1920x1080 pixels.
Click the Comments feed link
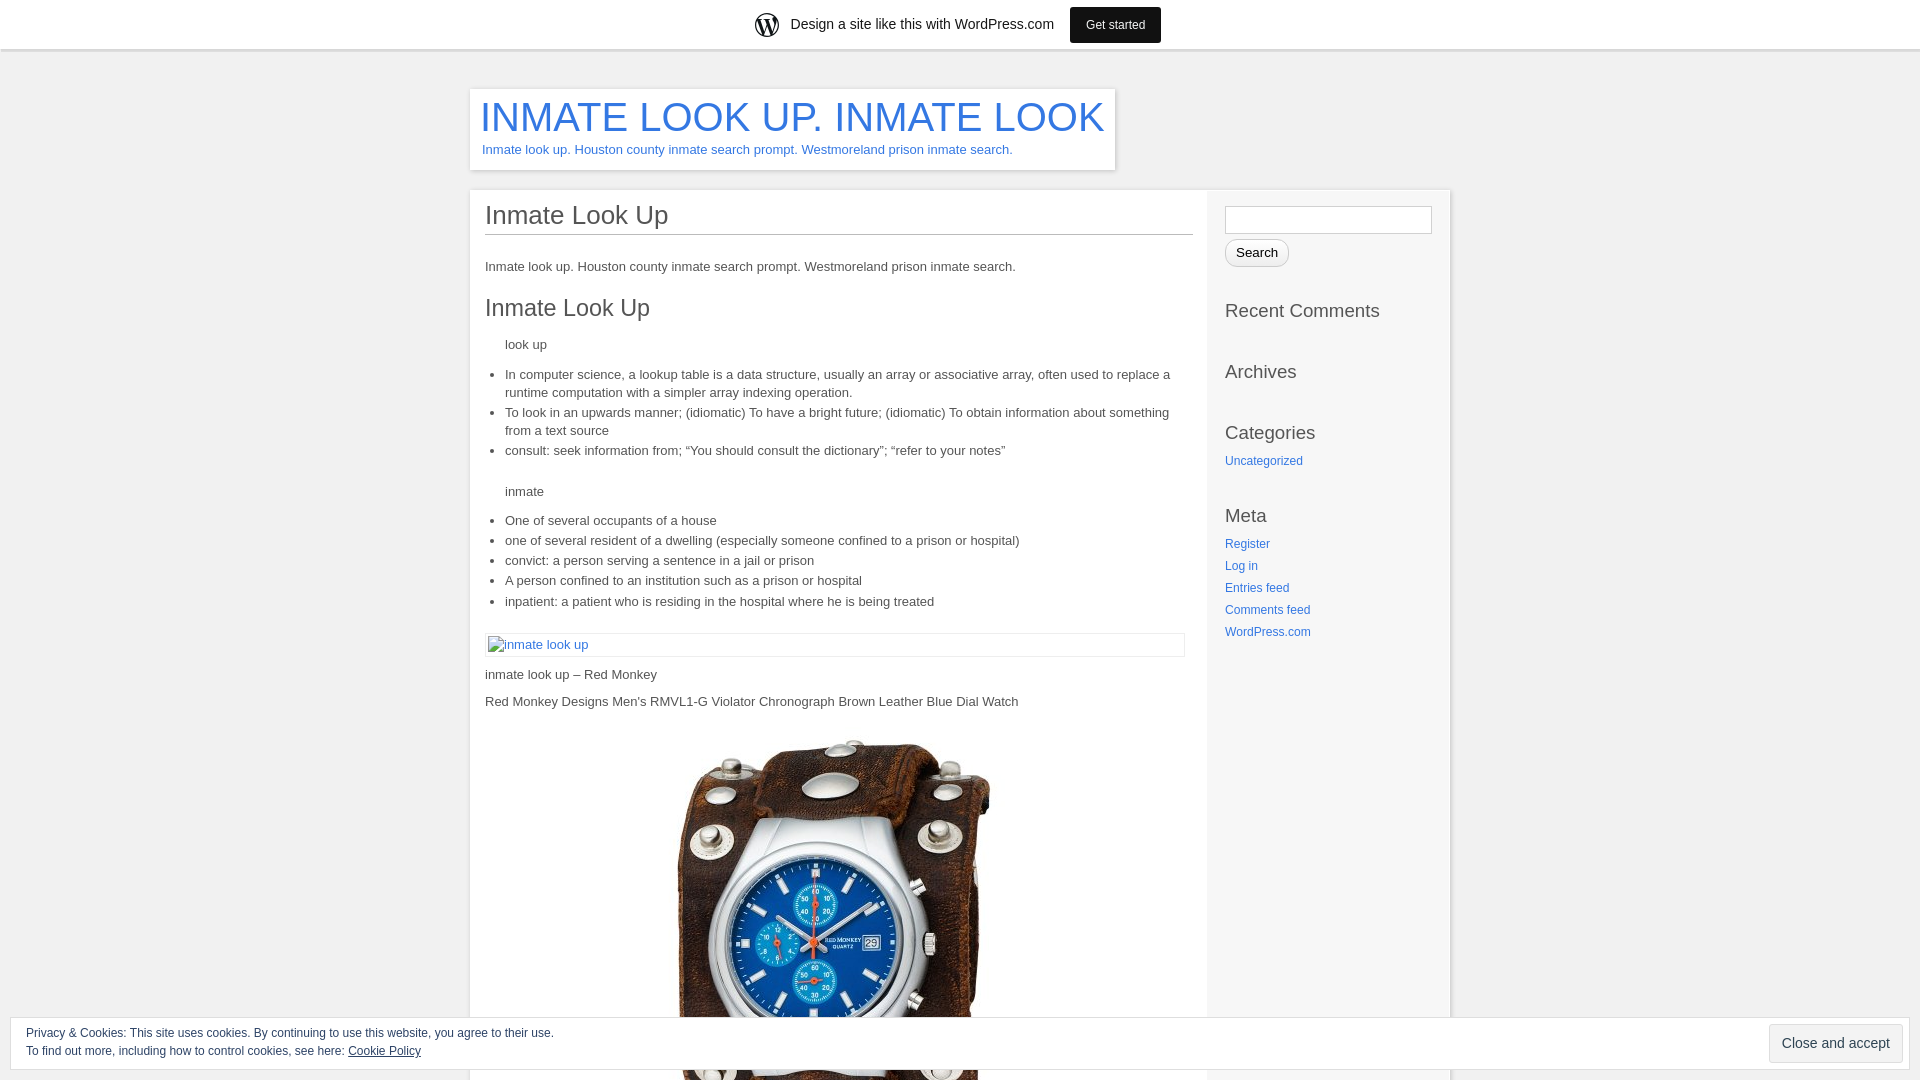tap(1267, 609)
